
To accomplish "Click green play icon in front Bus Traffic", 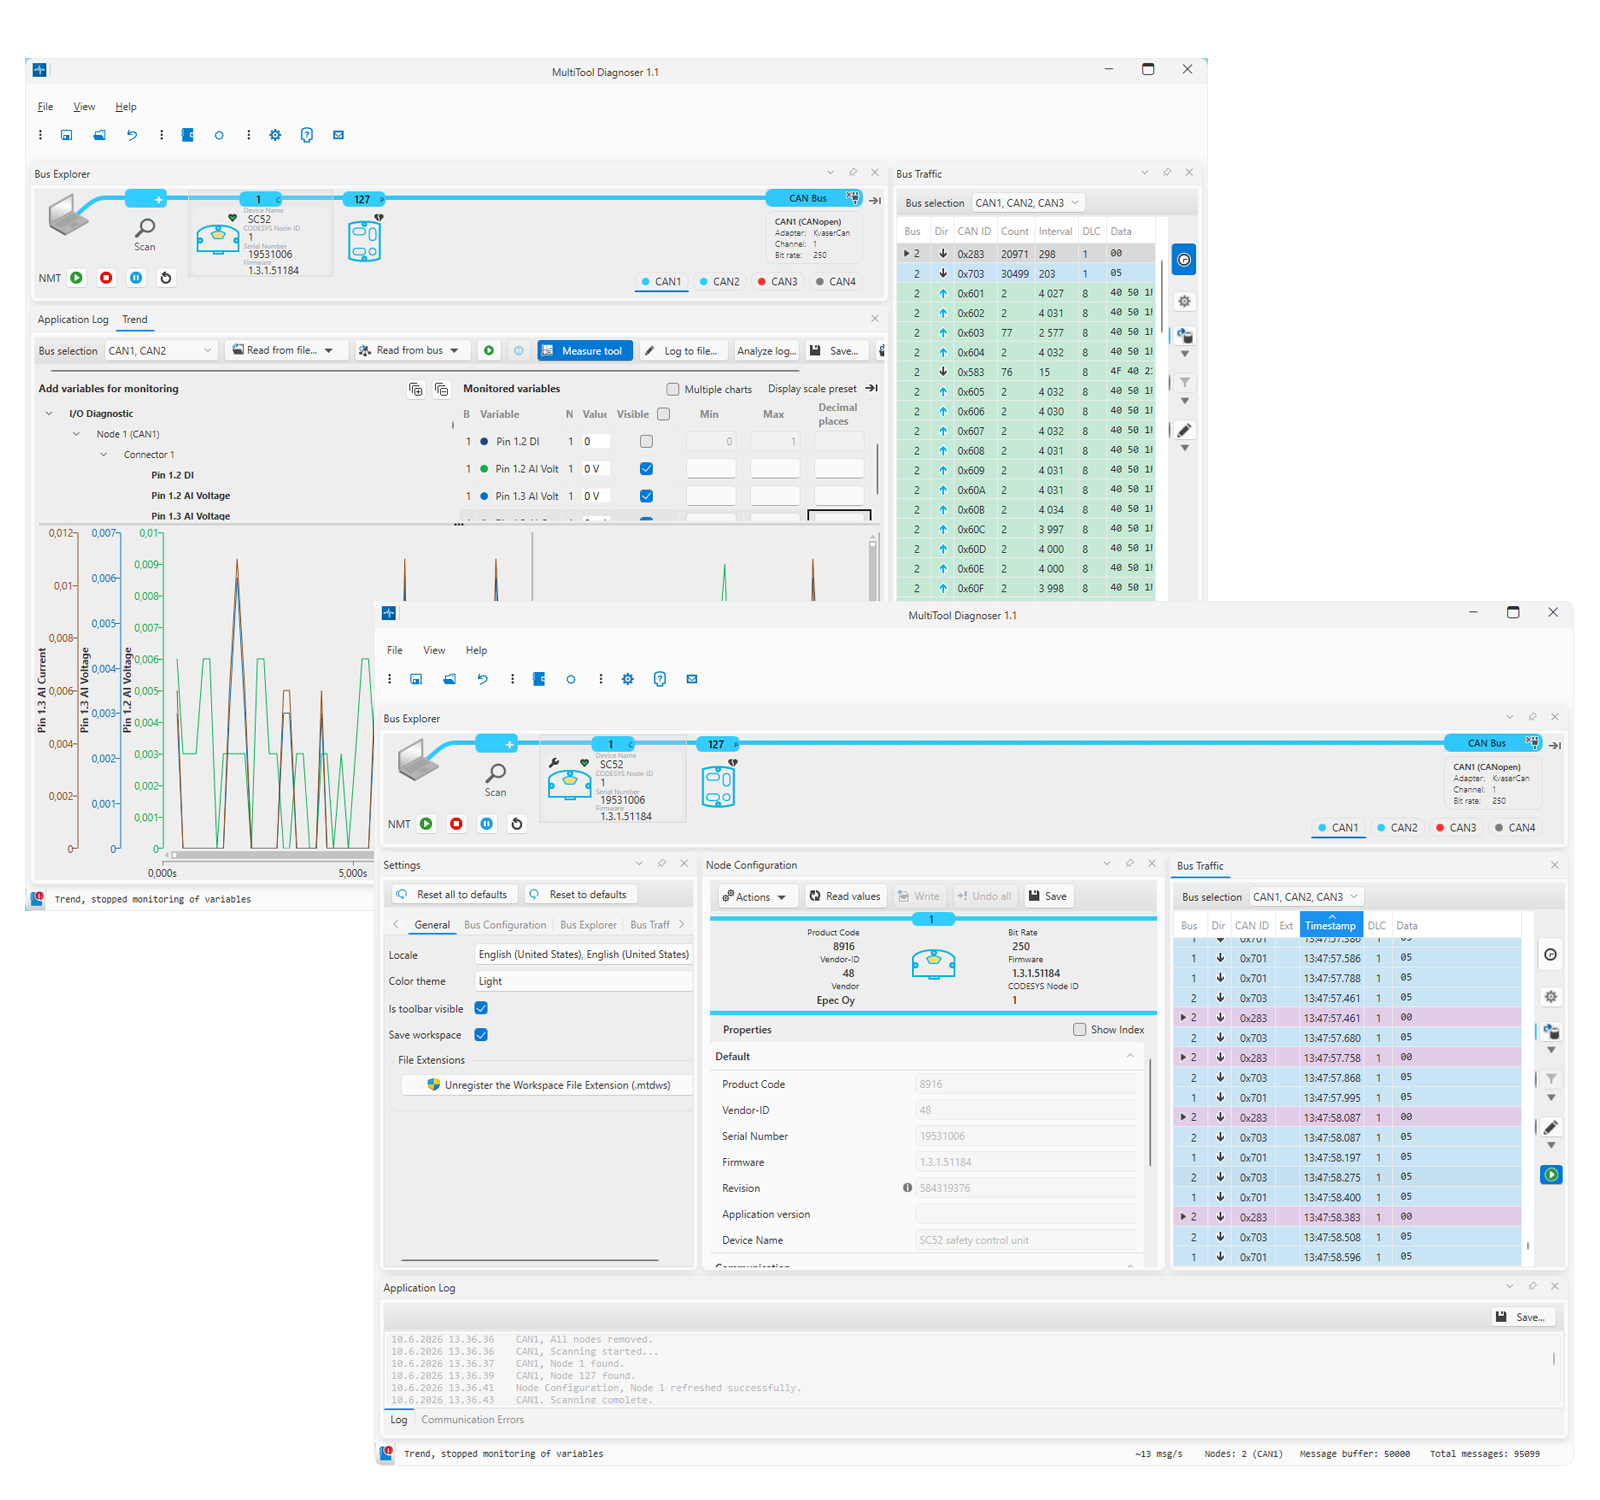I will 1551,1175.
